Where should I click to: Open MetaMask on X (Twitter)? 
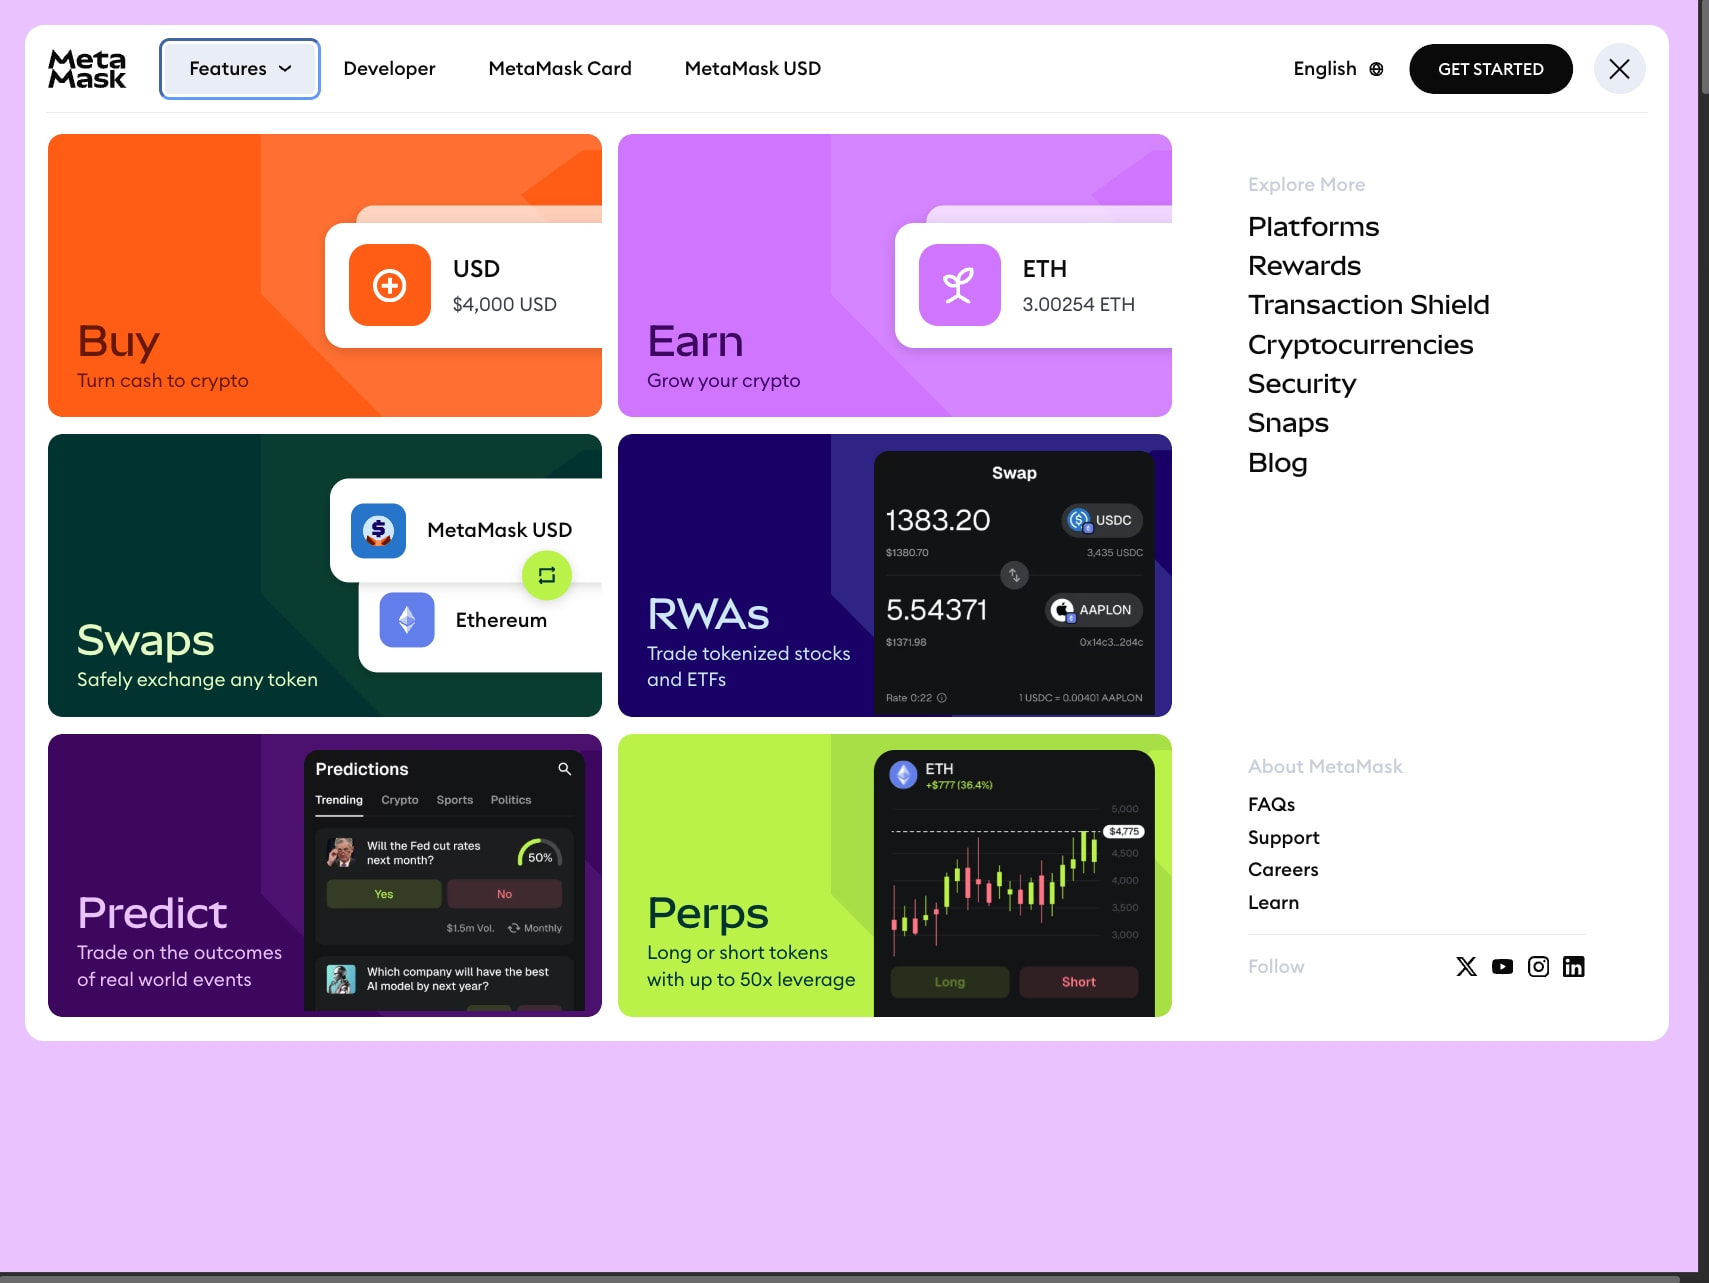click(x=1467, y=967)
